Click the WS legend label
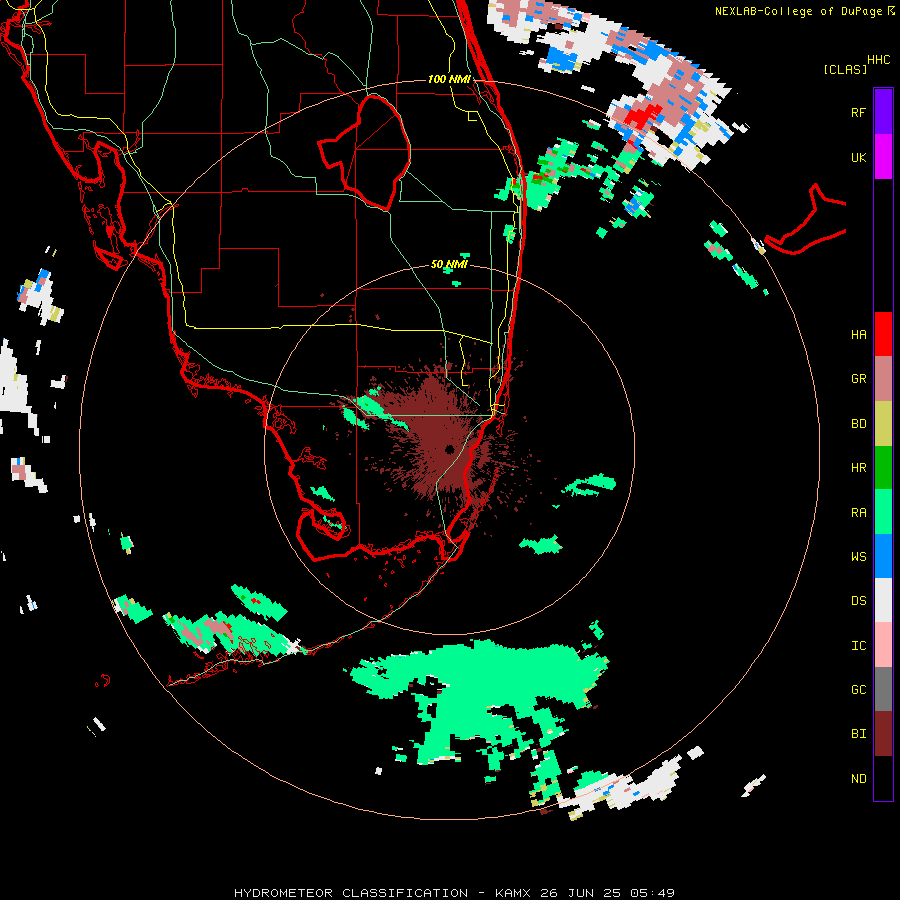Screen dimensions: 900x900 [x=858, y=556]
